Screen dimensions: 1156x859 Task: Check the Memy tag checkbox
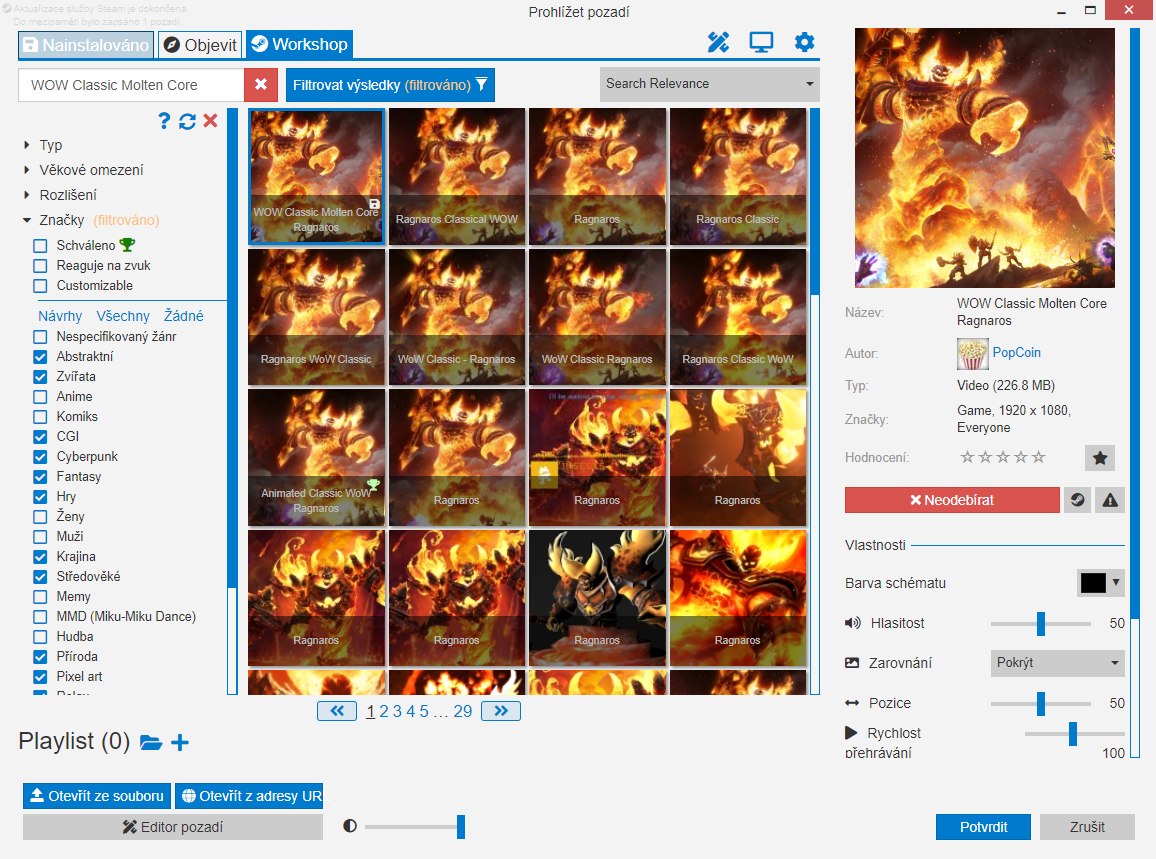41,597
